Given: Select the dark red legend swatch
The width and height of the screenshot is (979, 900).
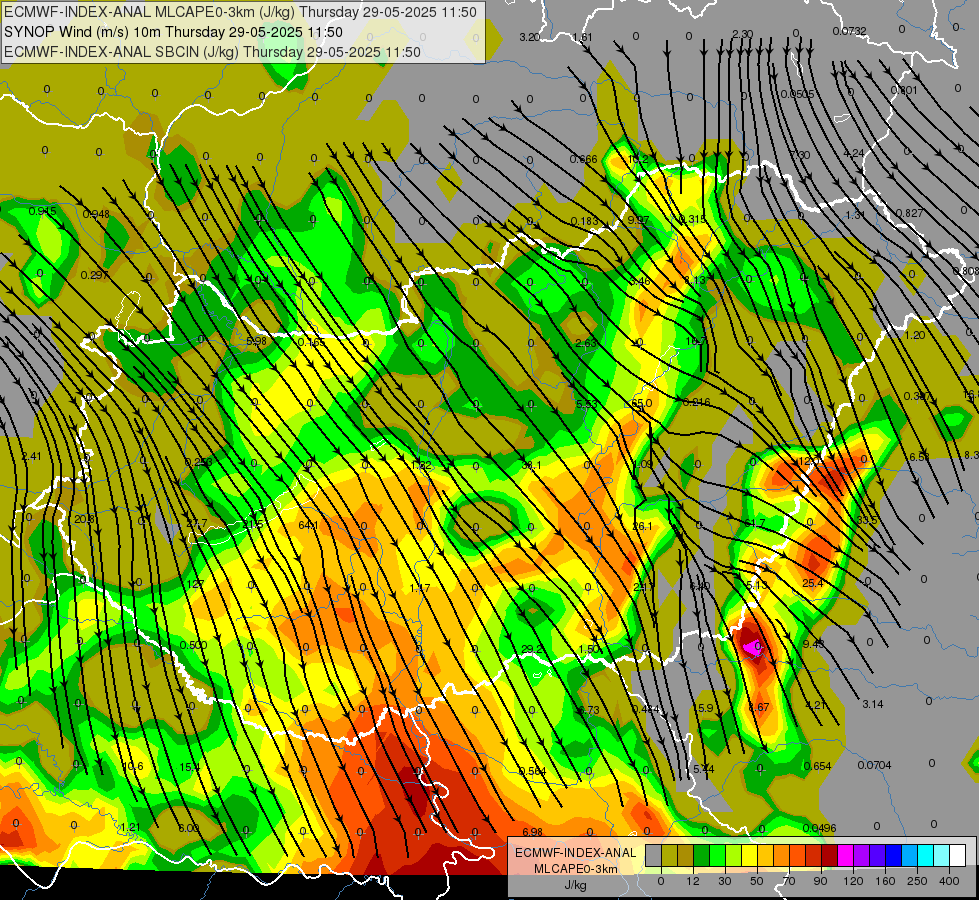Looking at the screenshot, I should click(829, 855).
